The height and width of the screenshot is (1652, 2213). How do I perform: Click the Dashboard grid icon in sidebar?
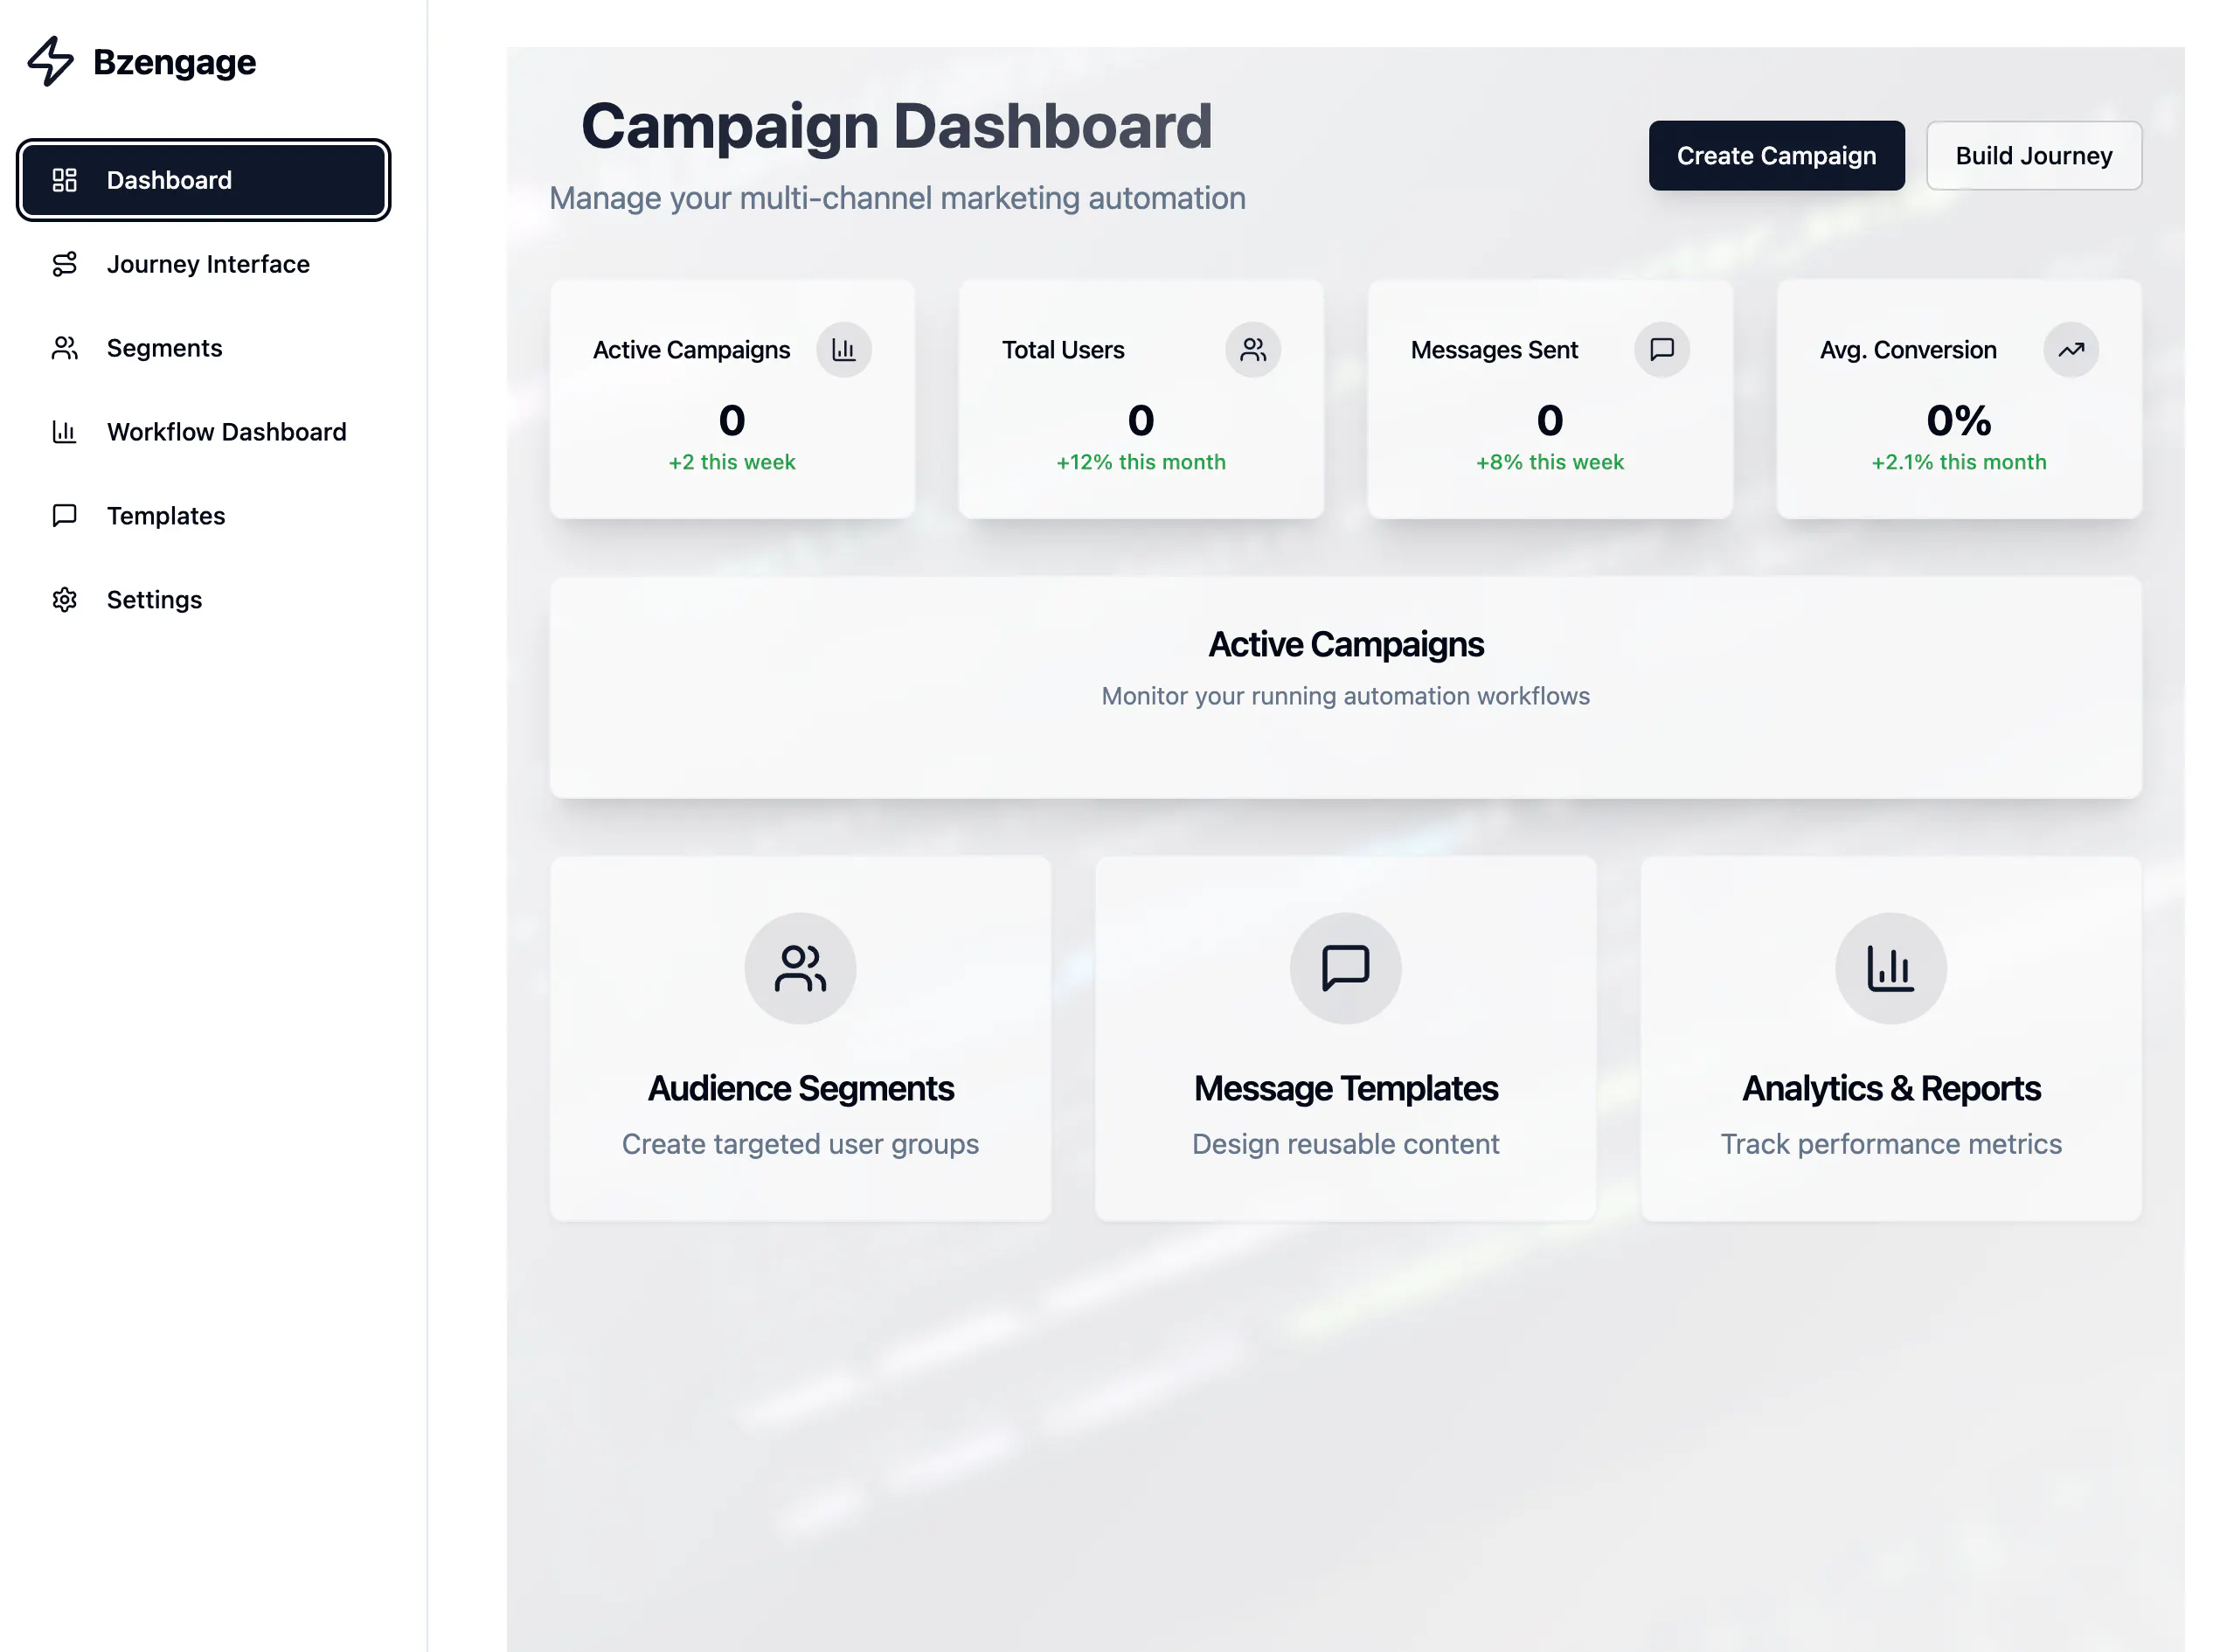click(64, 180)
